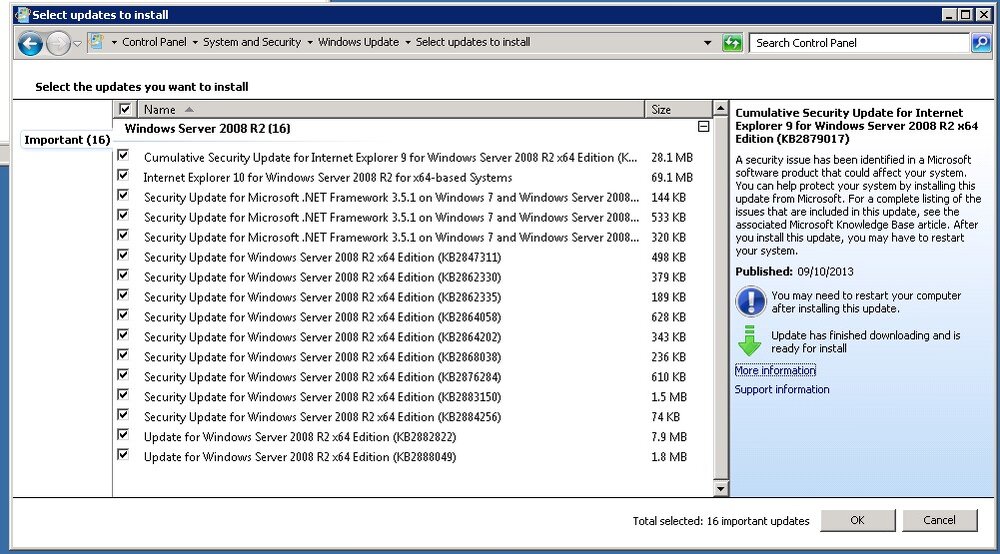Image resolution: width=1000 pixels, height=554 pixels.
Task: Click the title bar window icon
Action: point(23,15)
